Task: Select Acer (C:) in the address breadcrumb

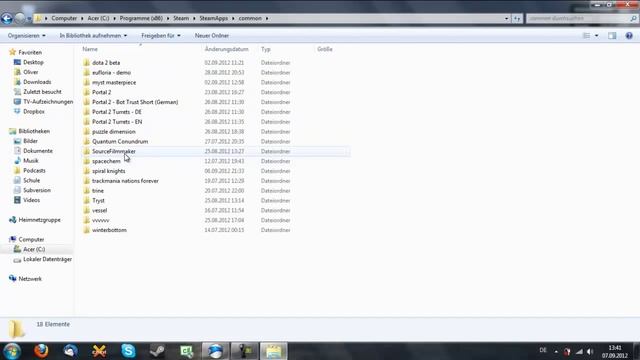Action: [x=98, y=18]
